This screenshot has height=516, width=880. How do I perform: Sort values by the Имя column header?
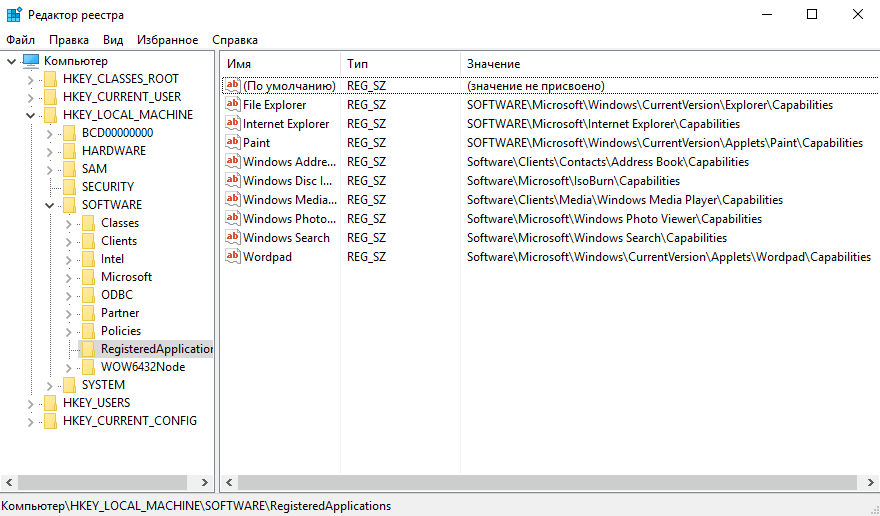(x=280, y=64)
